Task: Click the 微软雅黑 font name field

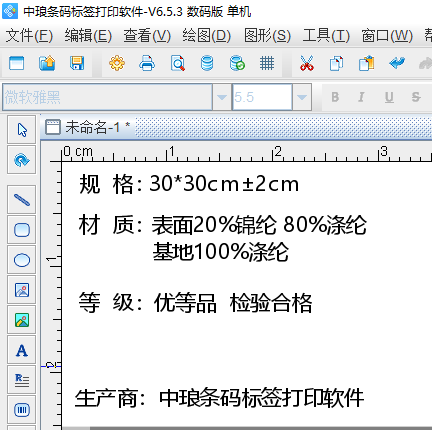Action: tap(107, 97)
